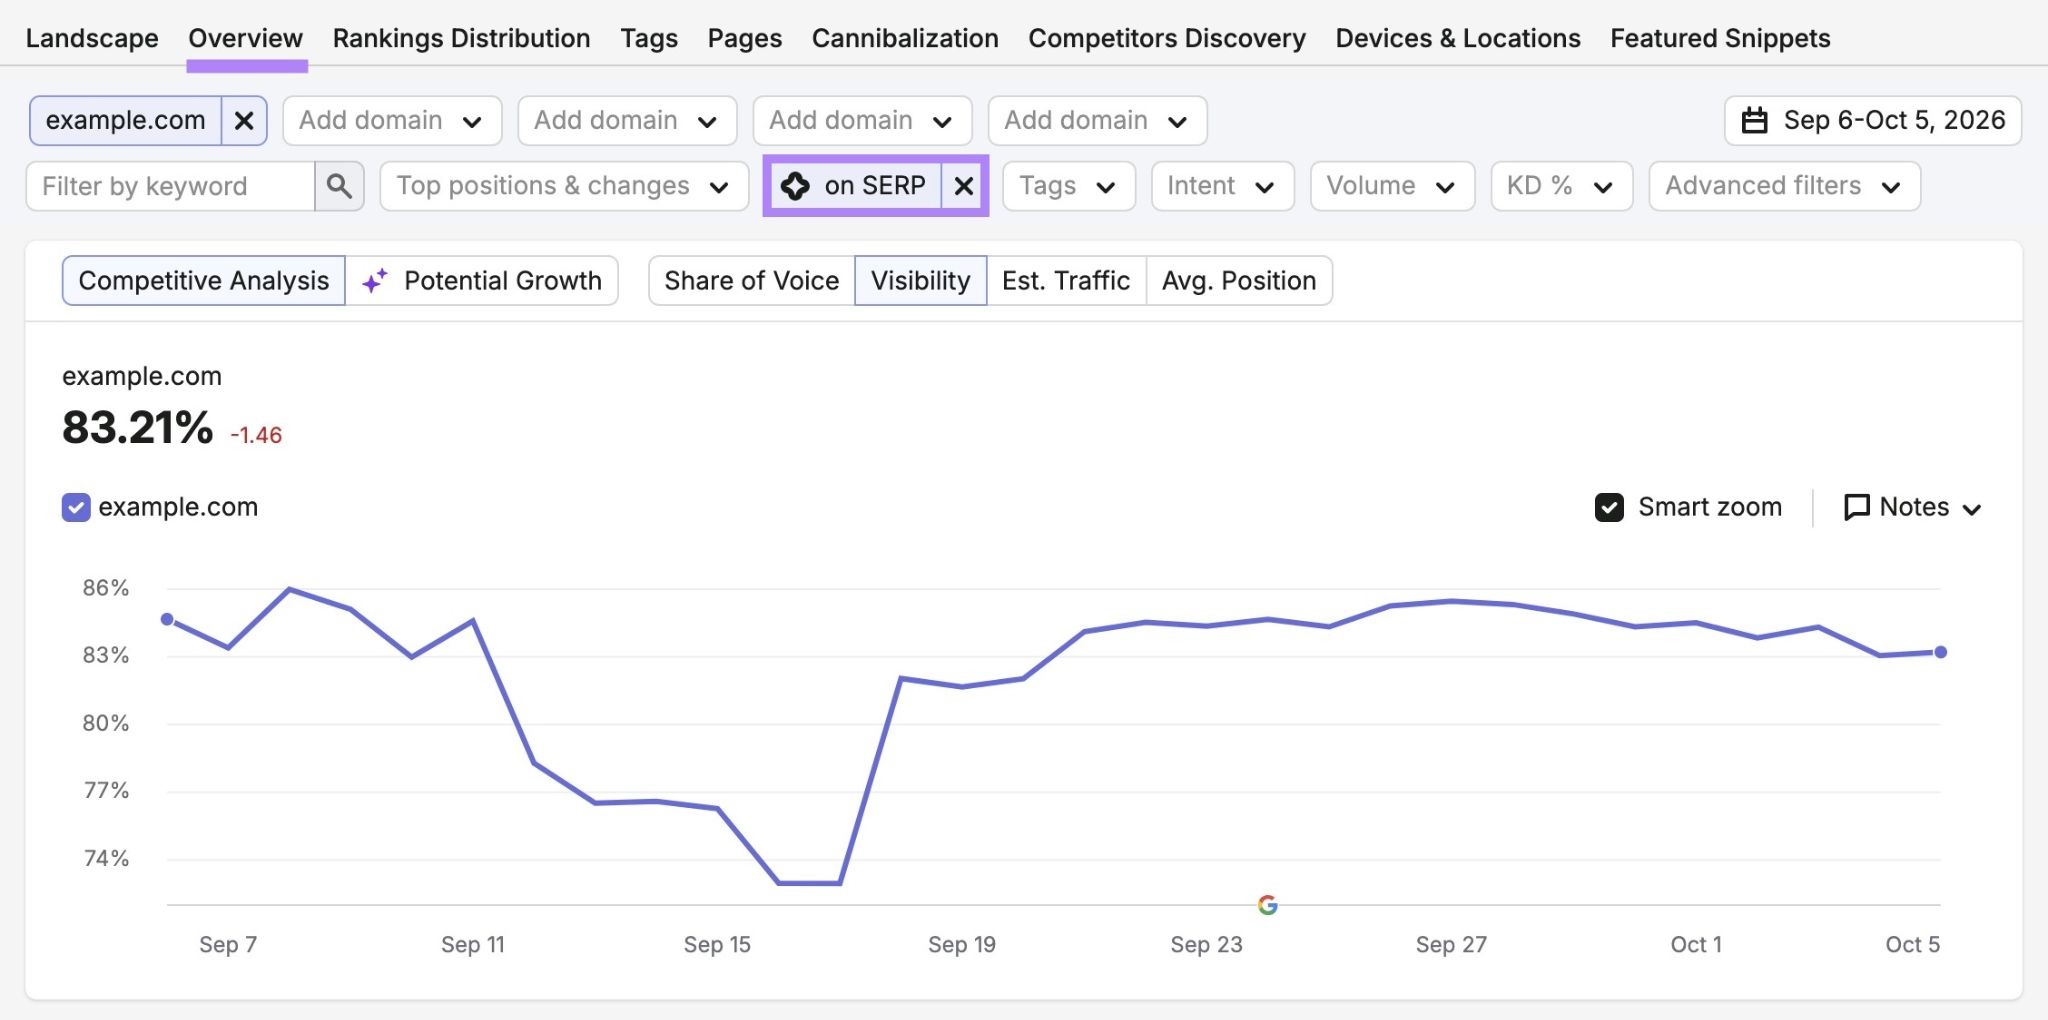This screenshot has width=2048, height=1020.
Task: Open the Volume filter dropdown
Action: [1392, 186]
